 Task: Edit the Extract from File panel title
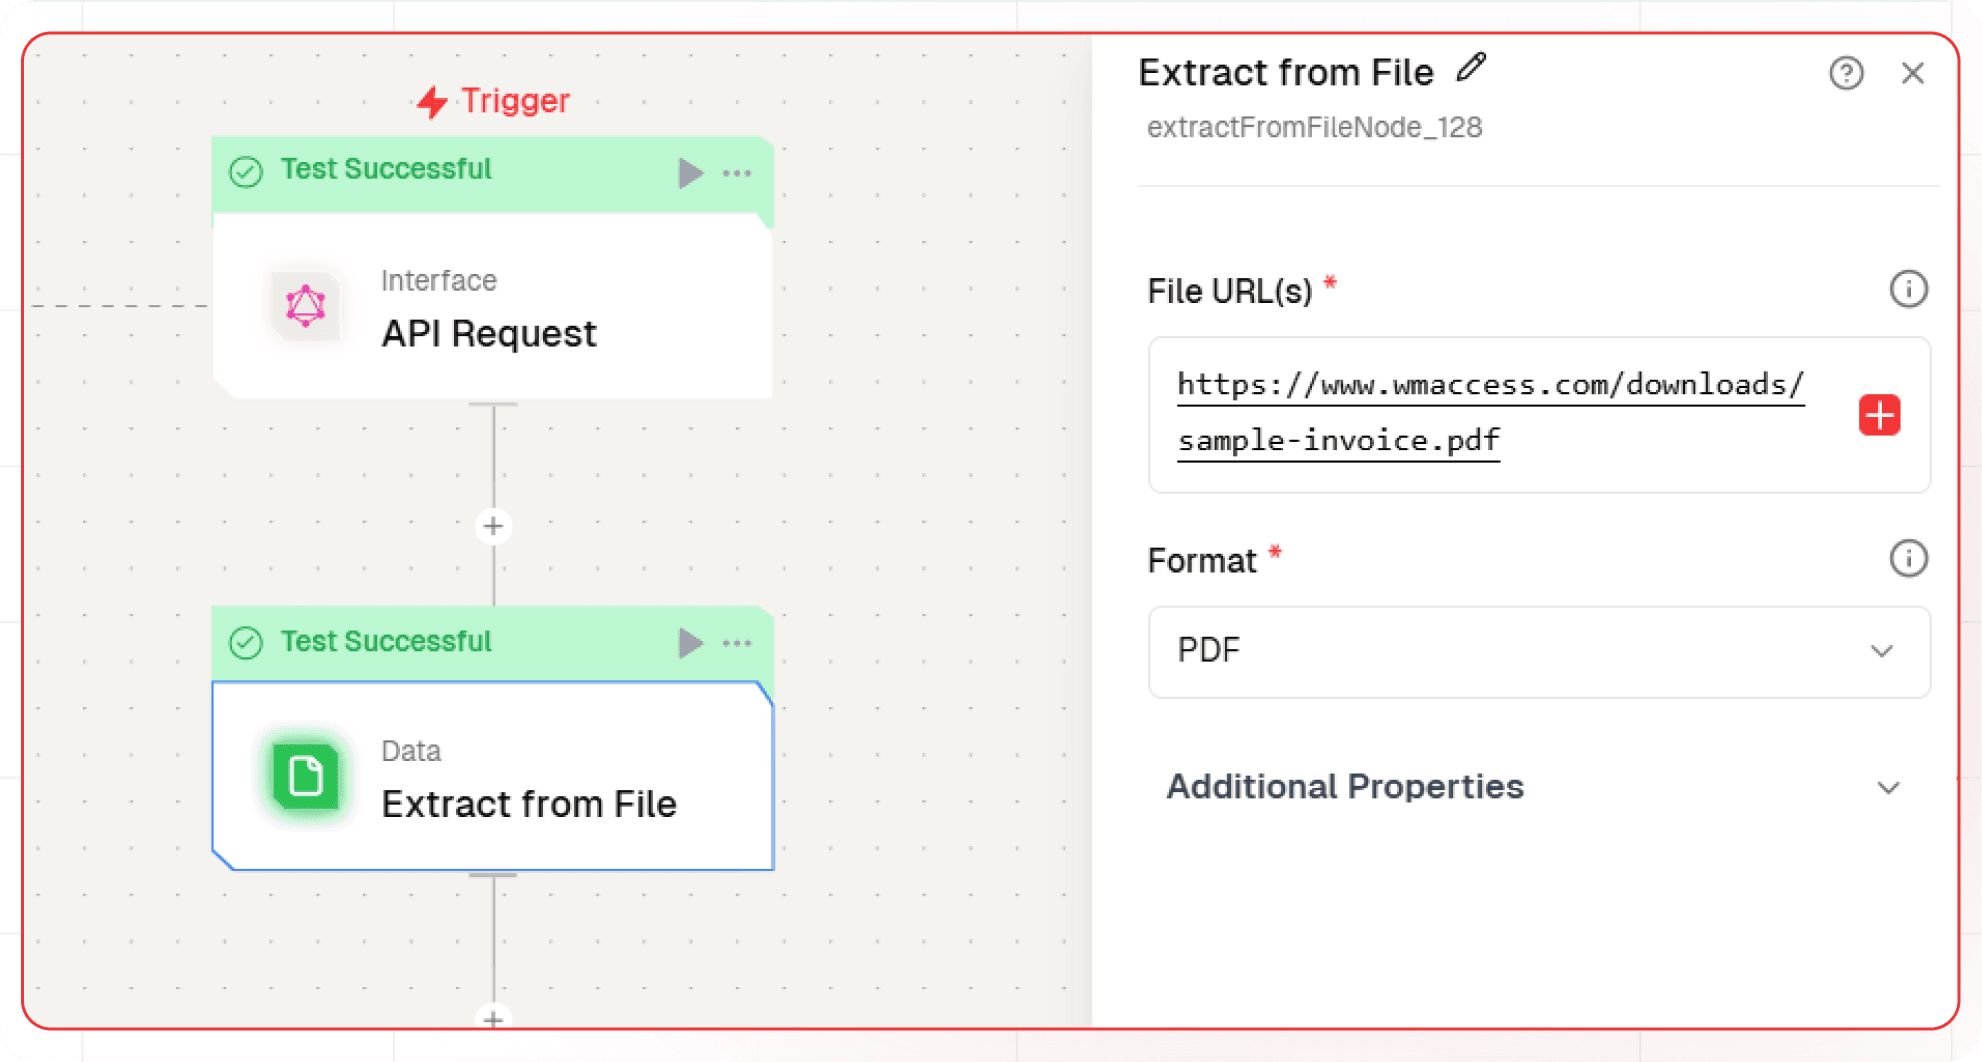point(1471,69)
